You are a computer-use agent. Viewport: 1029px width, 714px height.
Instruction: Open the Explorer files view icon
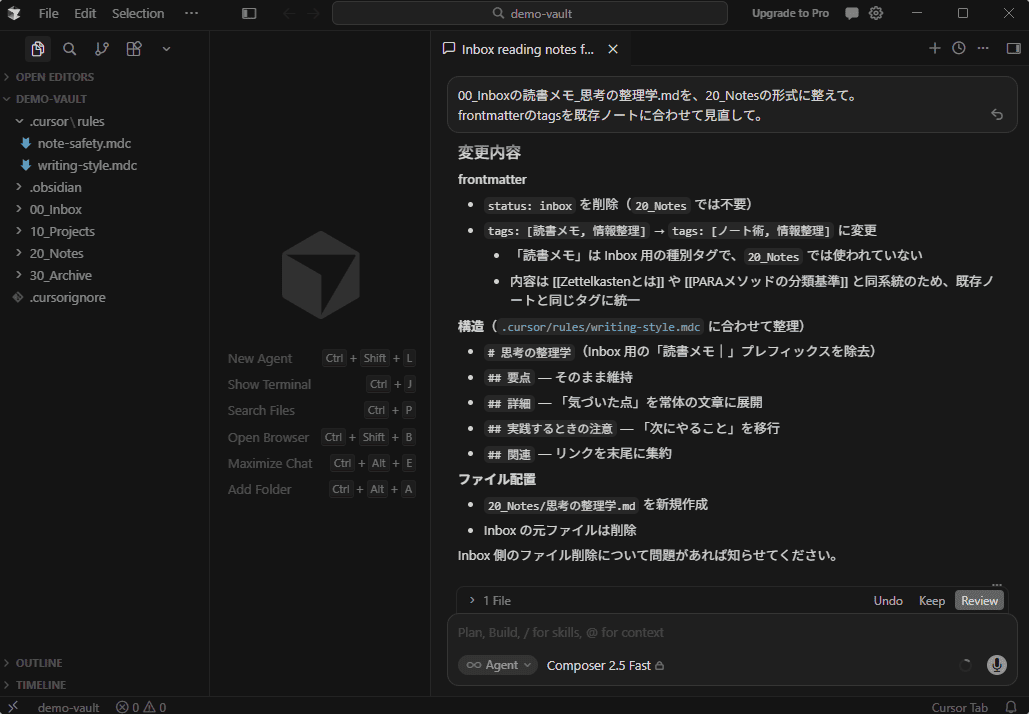(37, 49)
